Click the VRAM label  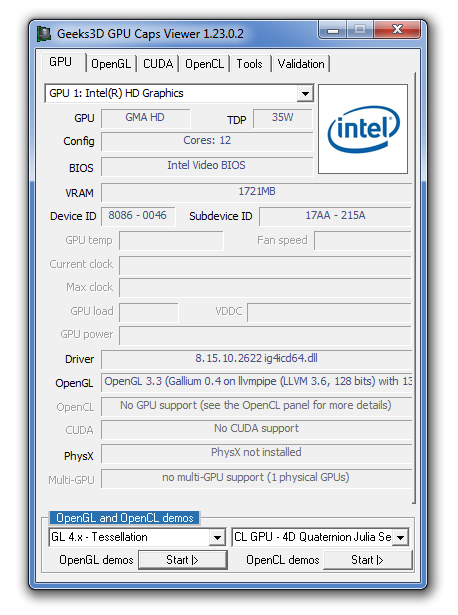(80, 193)
